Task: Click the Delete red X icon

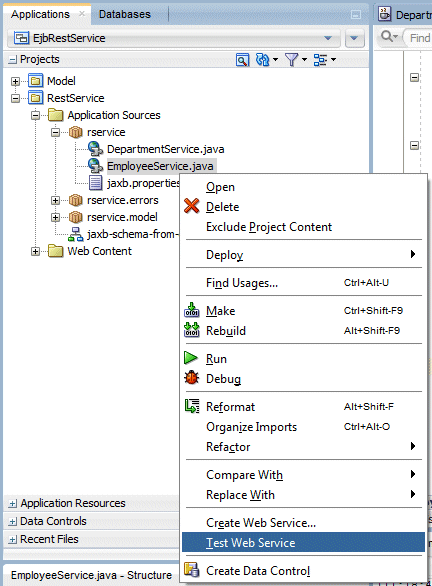Action: coord(192,206)
